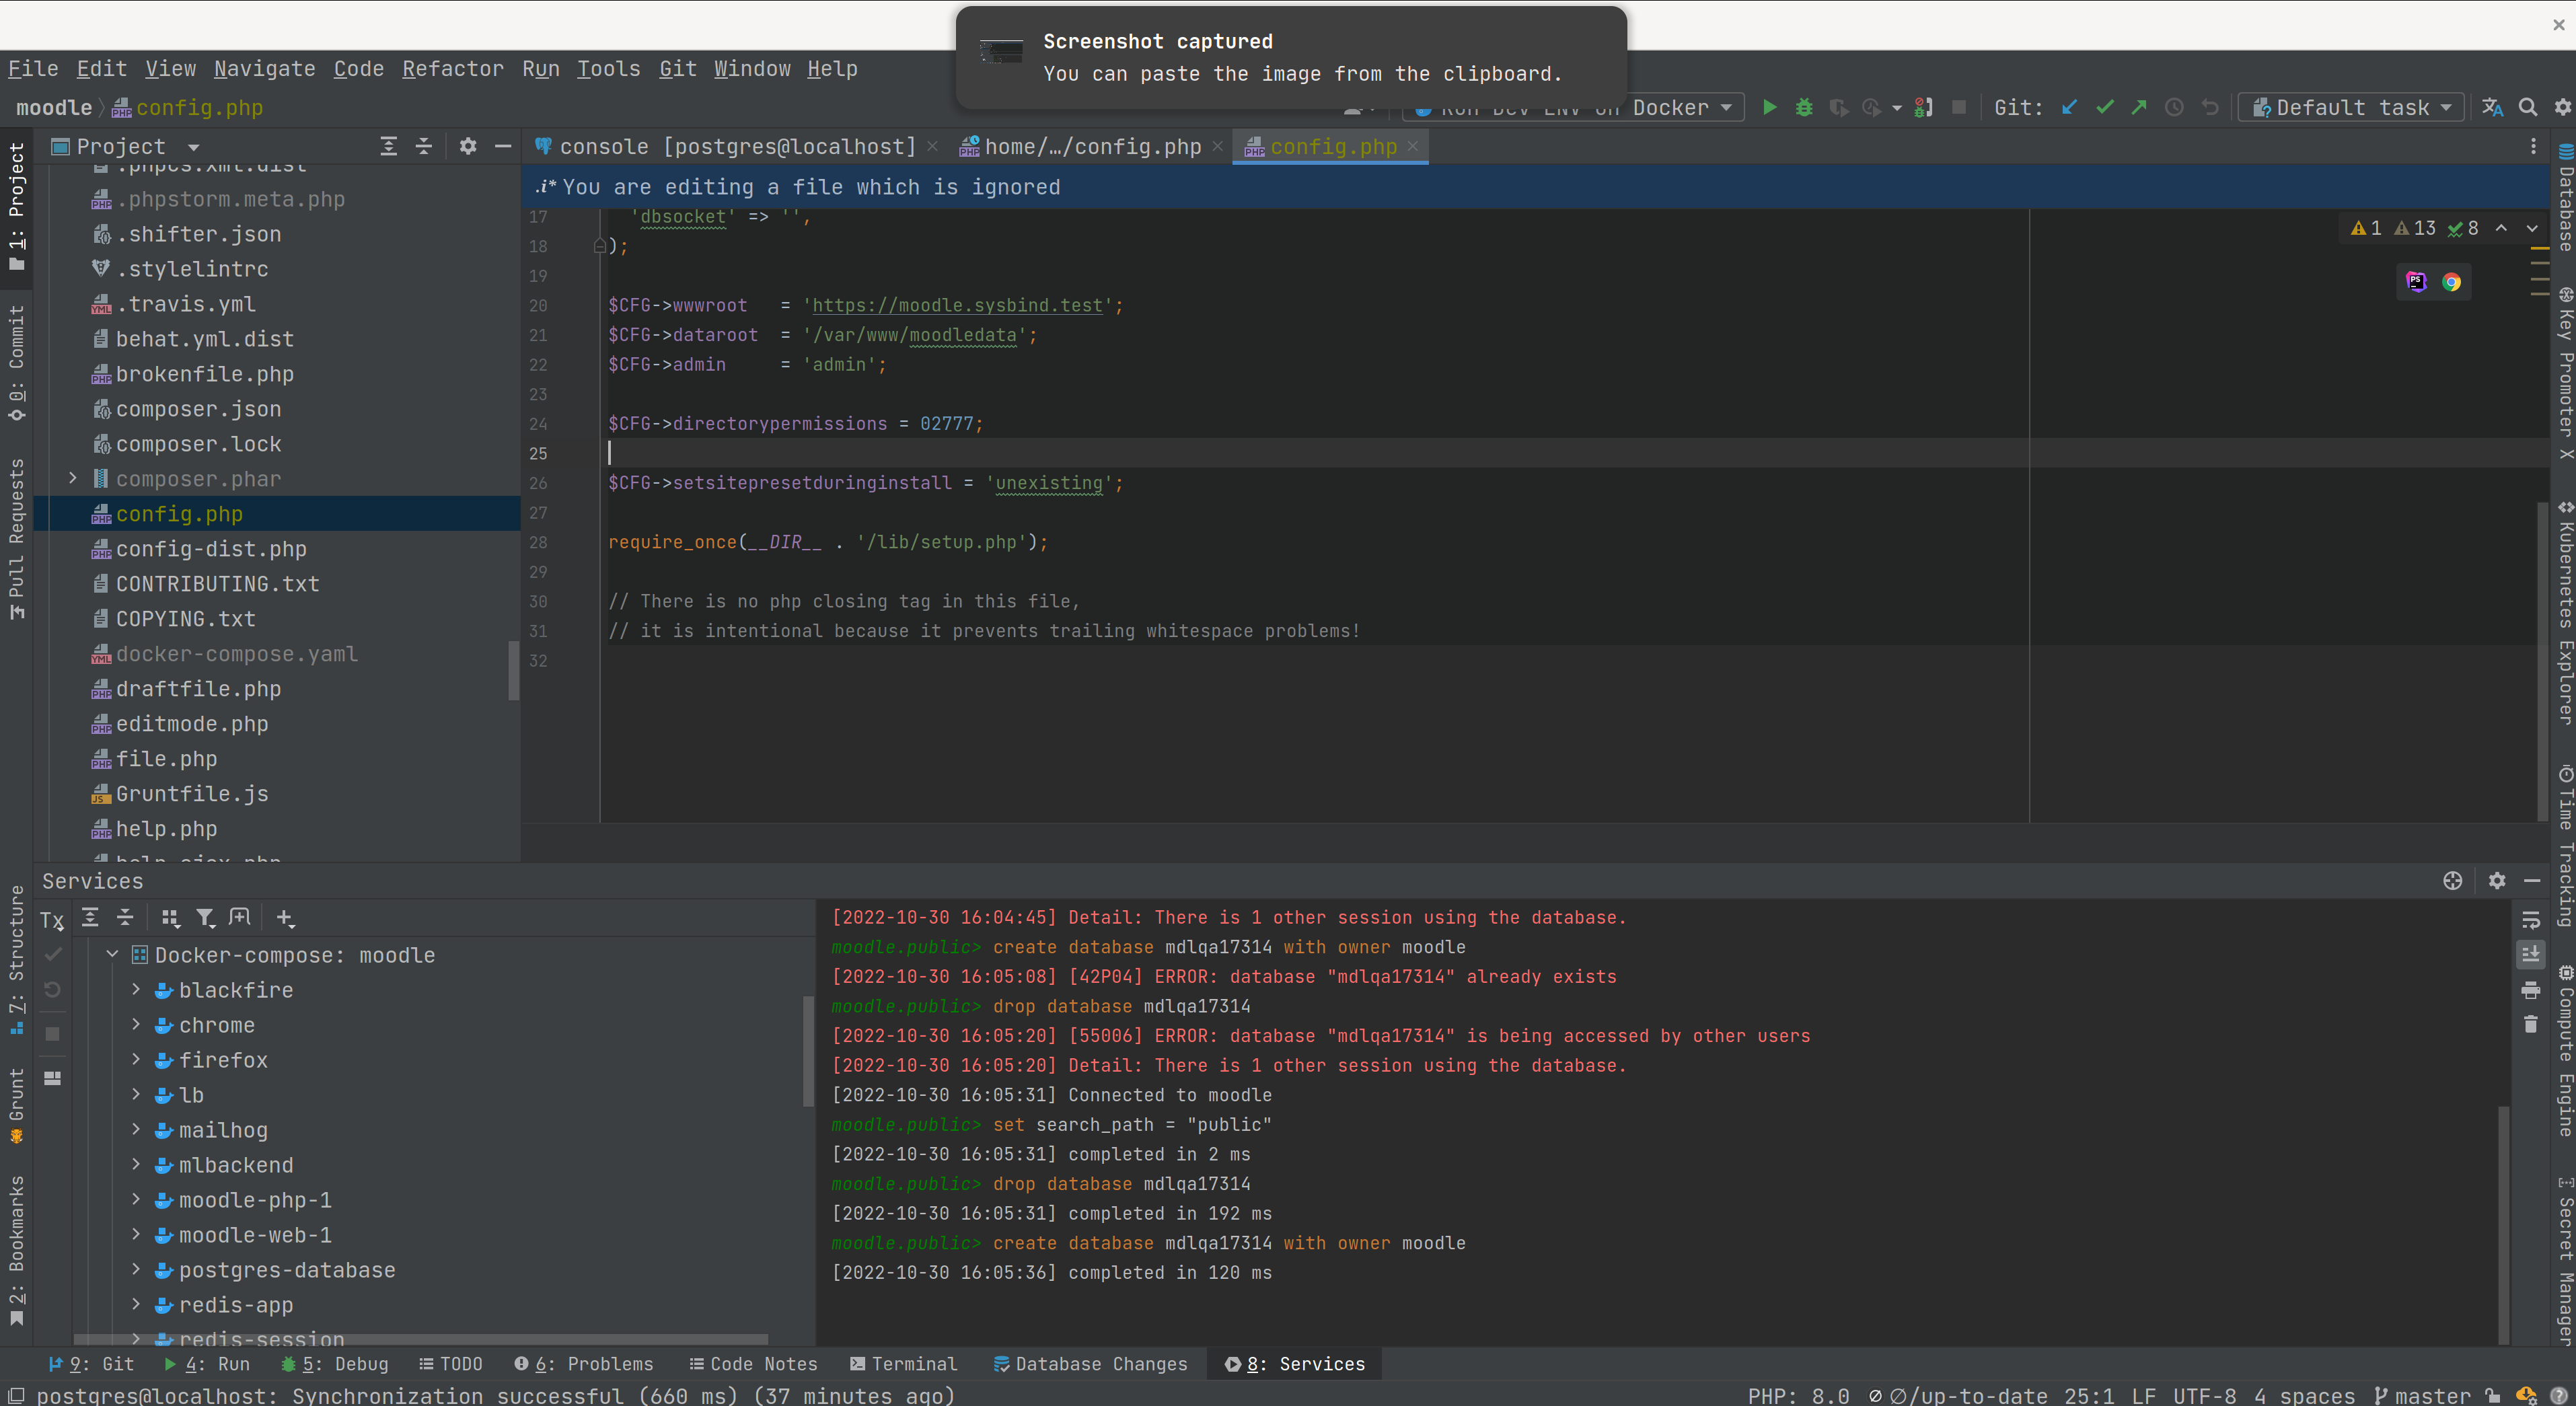This screenshot has width=2576, height=1406.
Task: Open Services panel settings gear
Action: click(x=2497, y=881)
